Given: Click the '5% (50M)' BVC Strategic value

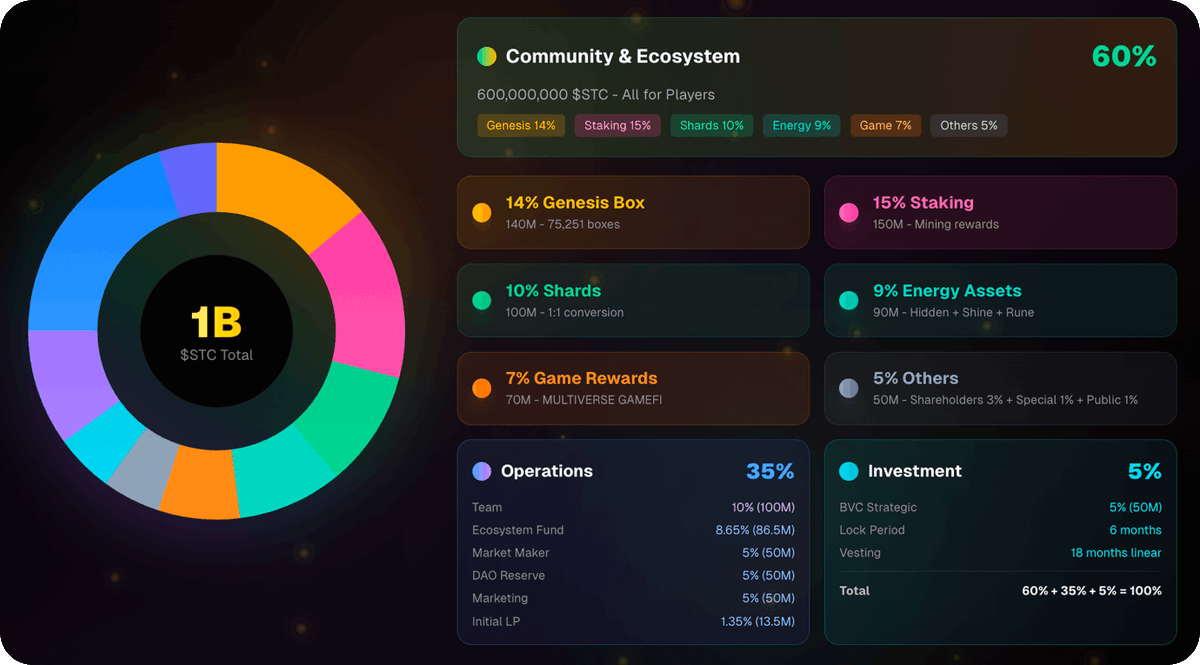Looking at the screenshot, I should coord(1134,507).
